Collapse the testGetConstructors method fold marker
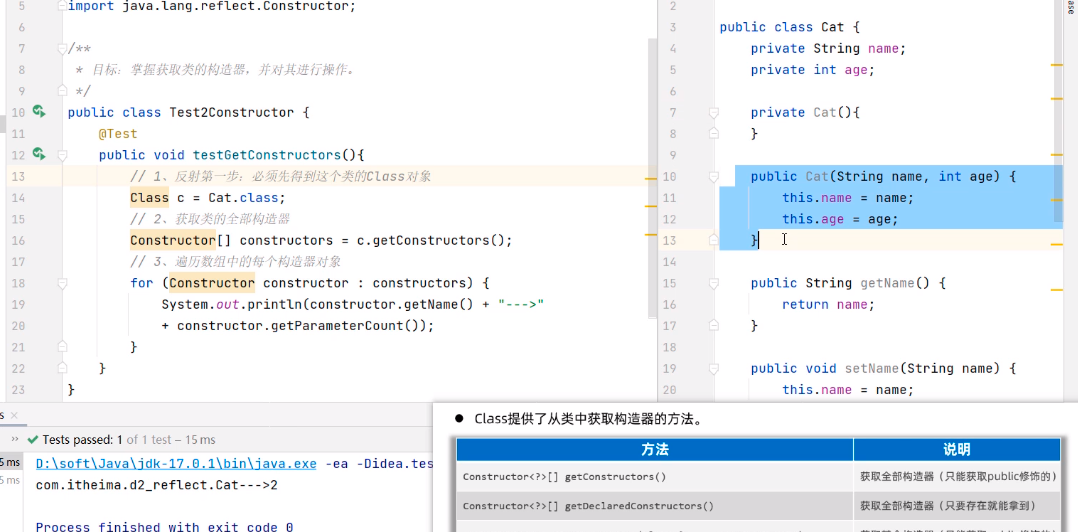This screenshot has width=1078, height=532. [x=63, y=155]
